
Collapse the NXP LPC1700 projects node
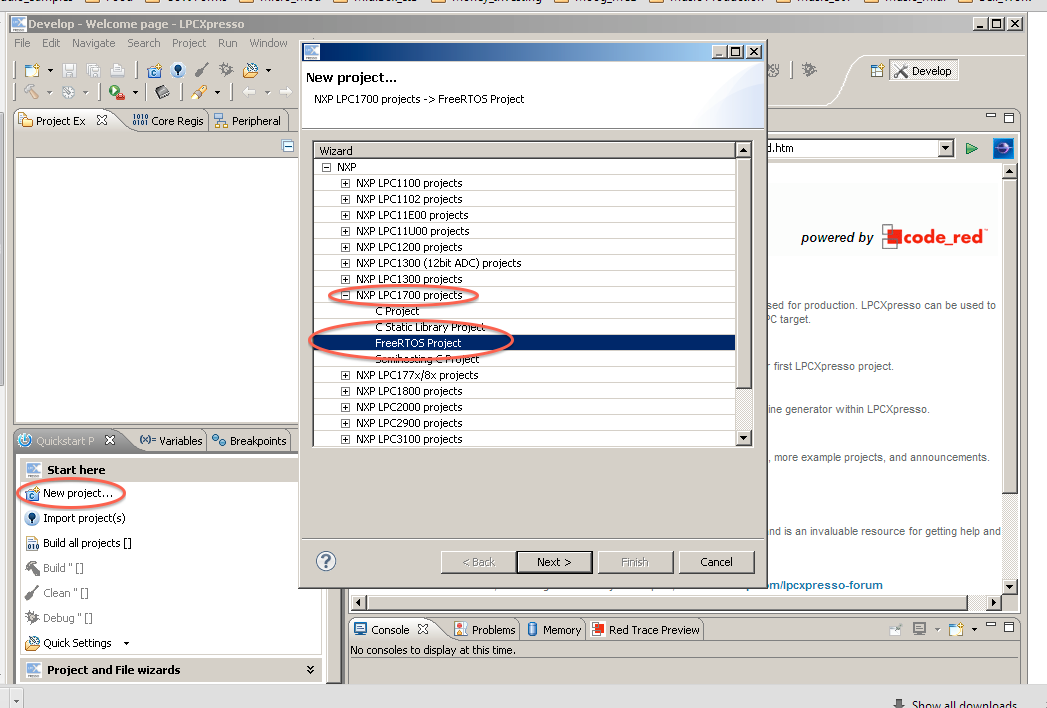point(345,295)
